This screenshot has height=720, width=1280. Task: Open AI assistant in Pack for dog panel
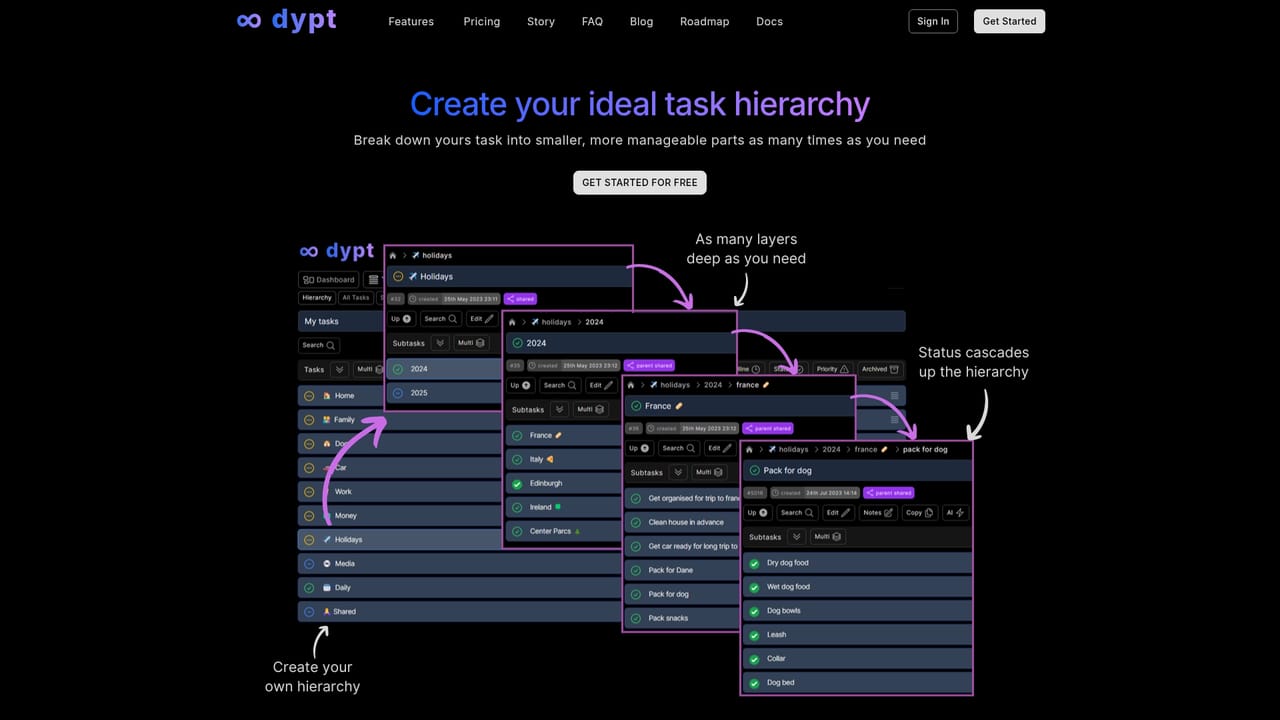pyautogui.click(x=955, y=513)
